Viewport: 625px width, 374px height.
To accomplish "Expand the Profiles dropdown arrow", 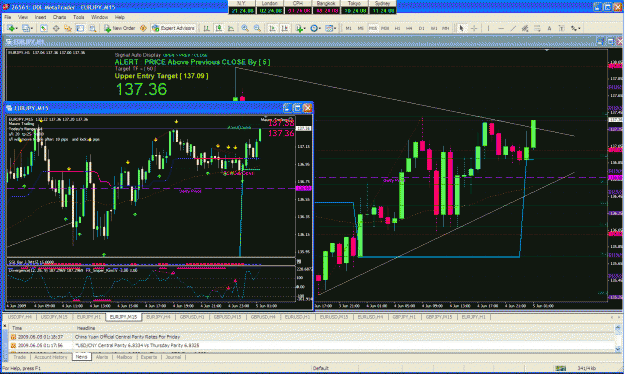I will pyautogui.click(x=32, y=29).
